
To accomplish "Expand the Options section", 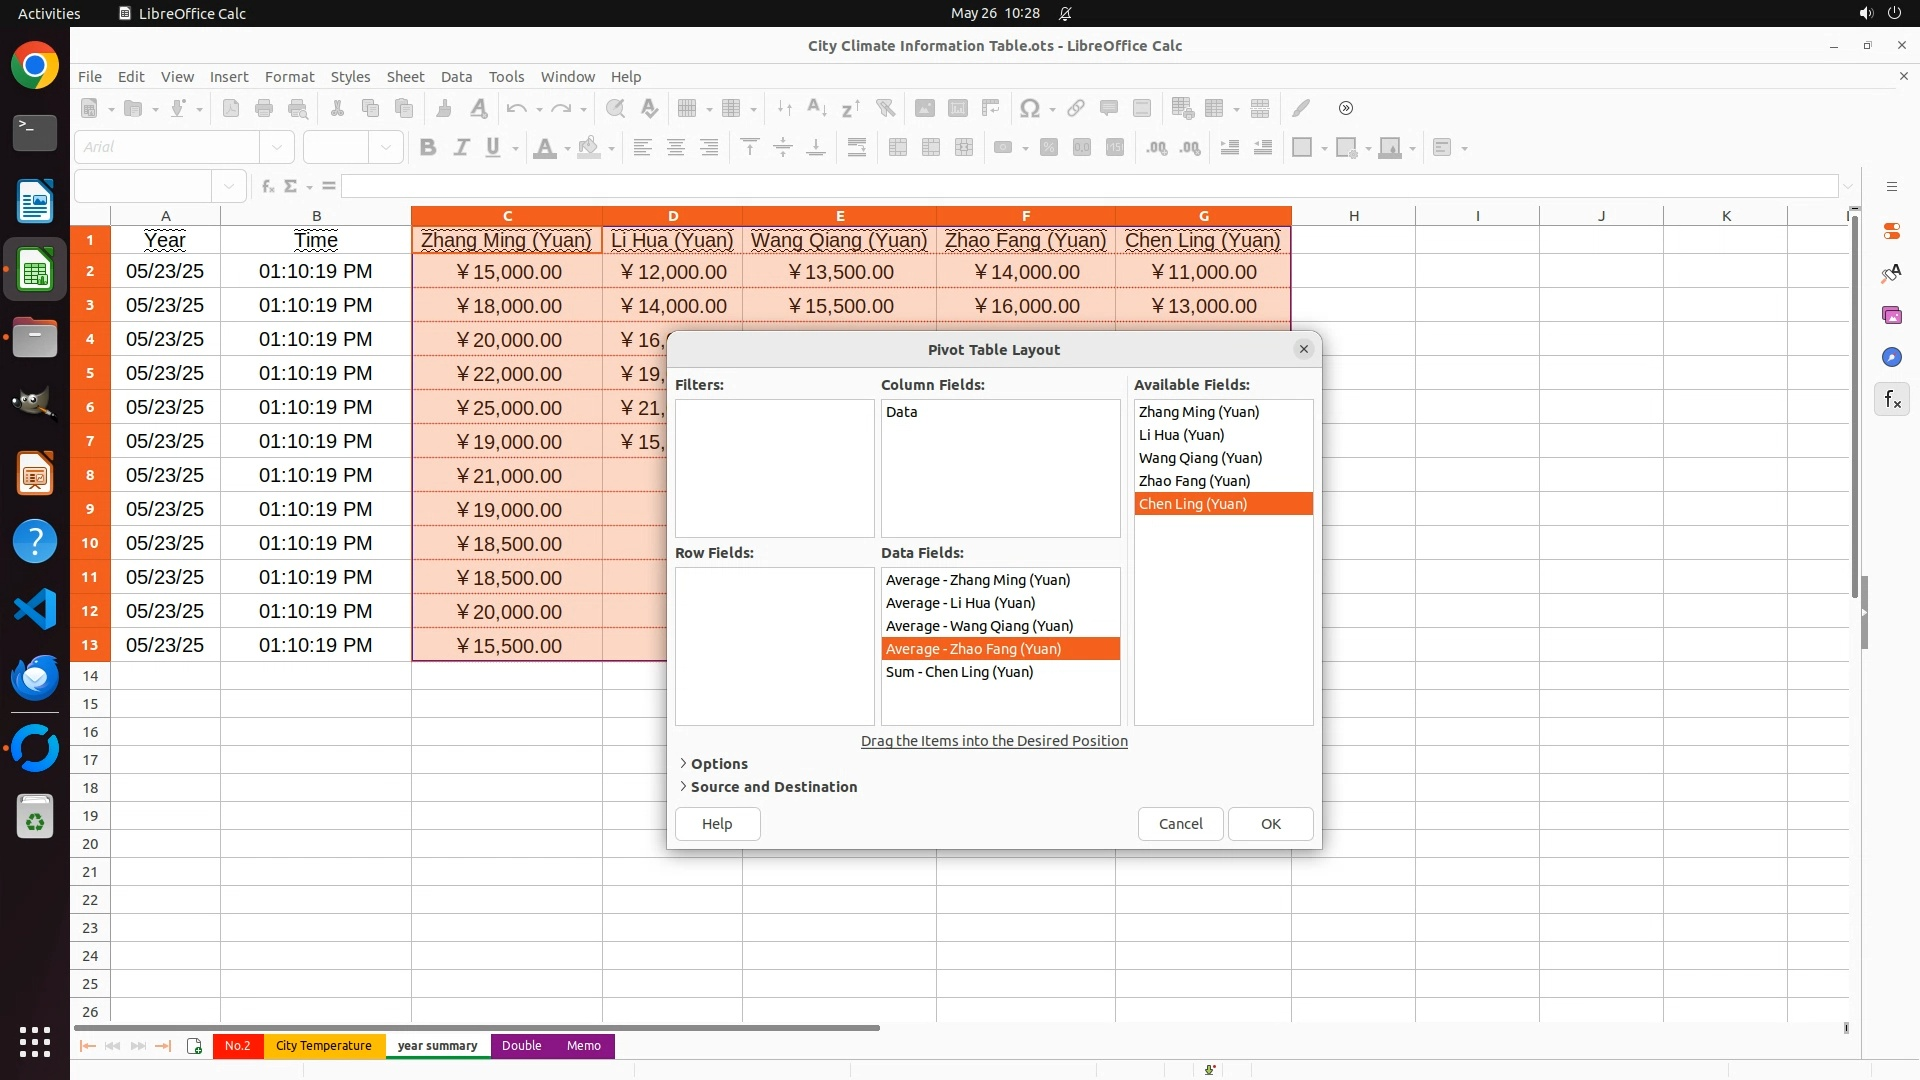I will tap(718, 764).
